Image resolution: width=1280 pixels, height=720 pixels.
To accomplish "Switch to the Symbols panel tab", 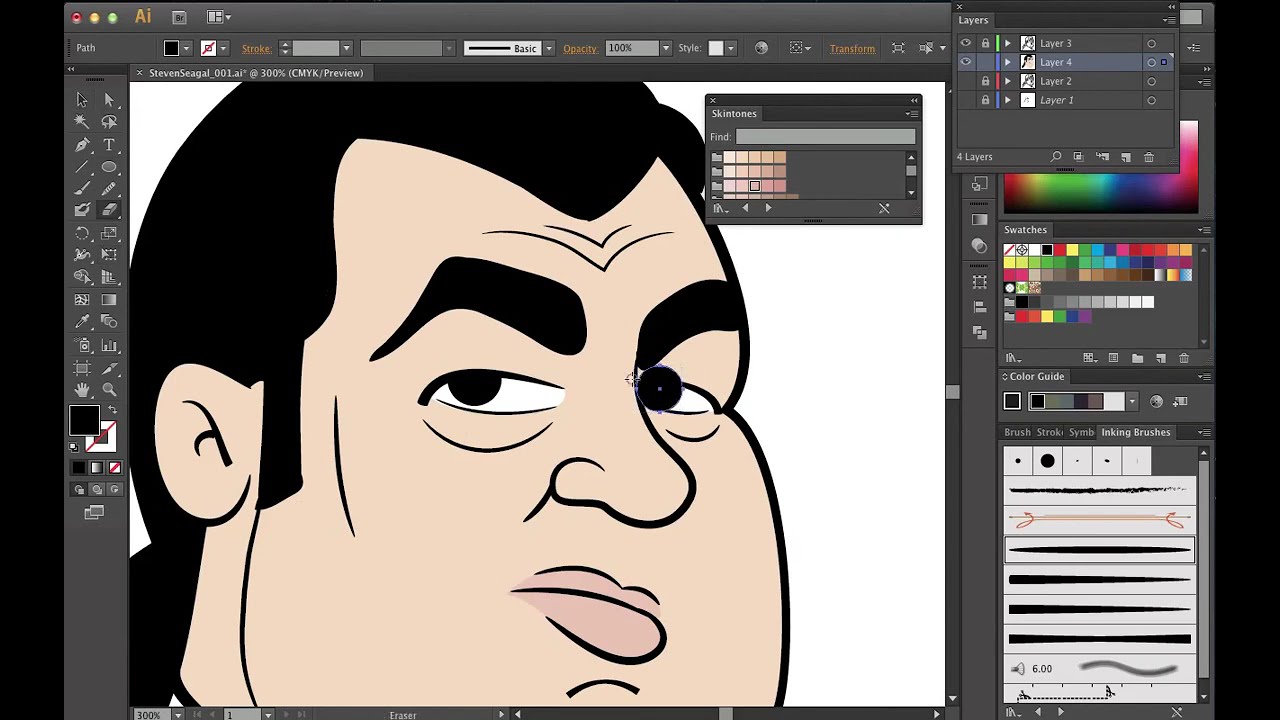I will (1081, 432).
